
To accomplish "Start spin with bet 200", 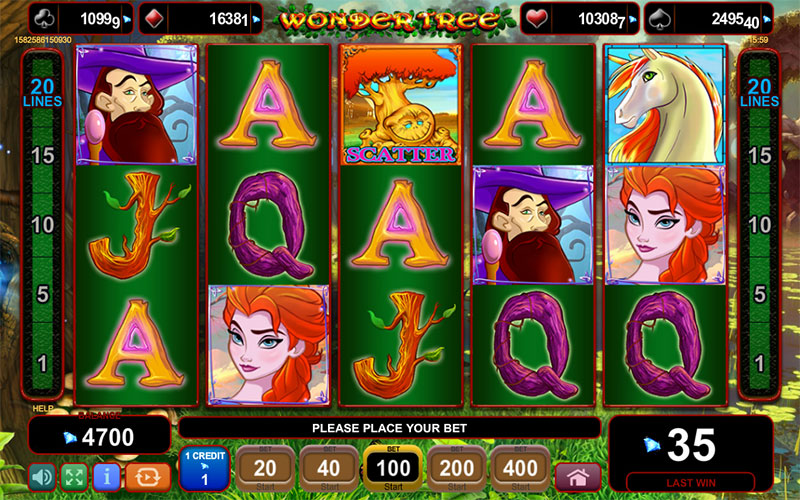I will [x=457, y=468].
